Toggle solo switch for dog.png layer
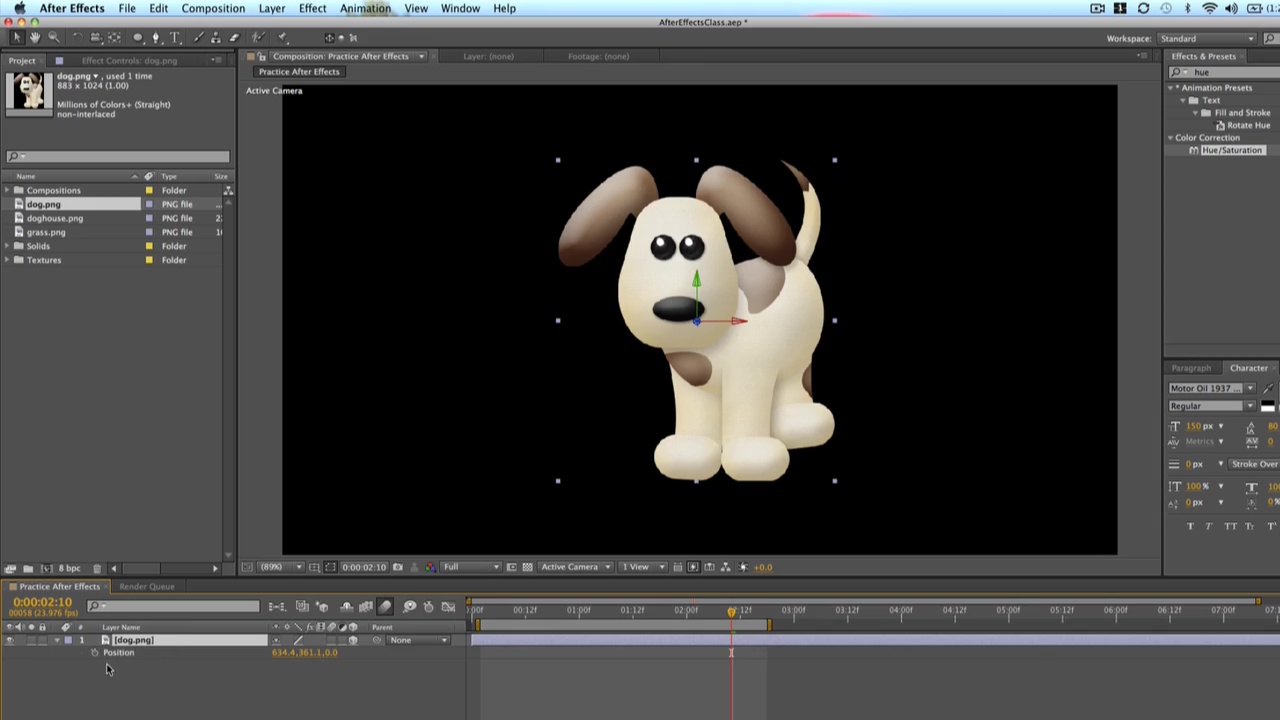 pos(31,640)
